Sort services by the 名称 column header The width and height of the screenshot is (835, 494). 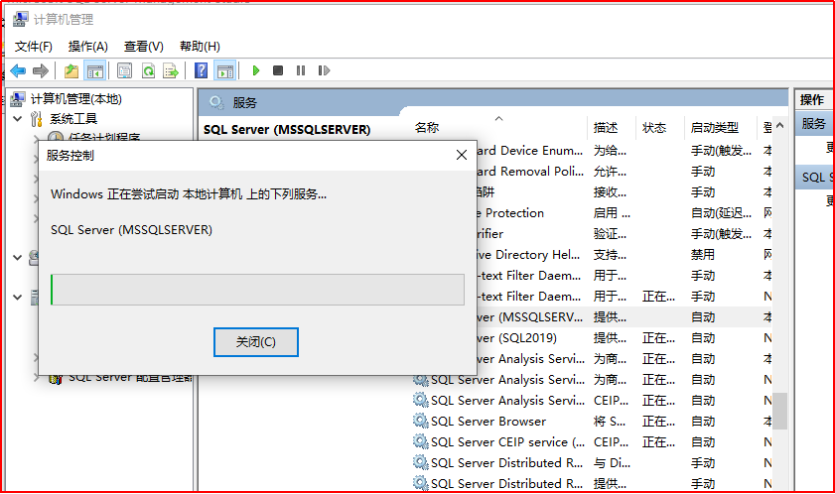427,128
